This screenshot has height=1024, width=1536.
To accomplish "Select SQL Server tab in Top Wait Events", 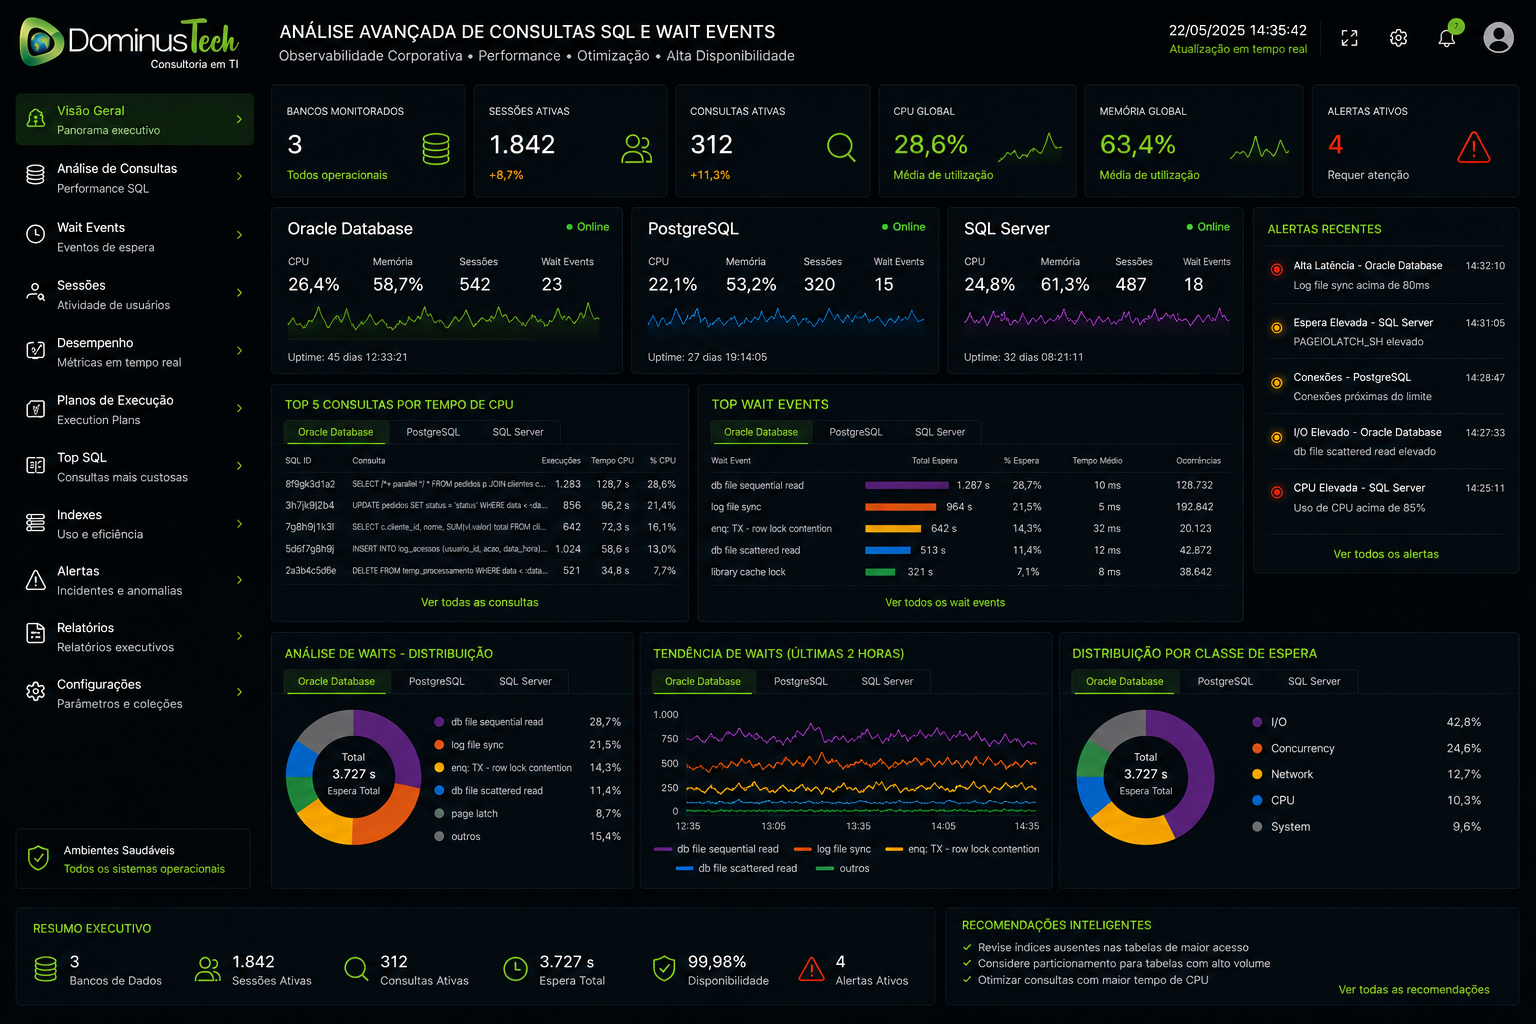I will click(940, 432).
